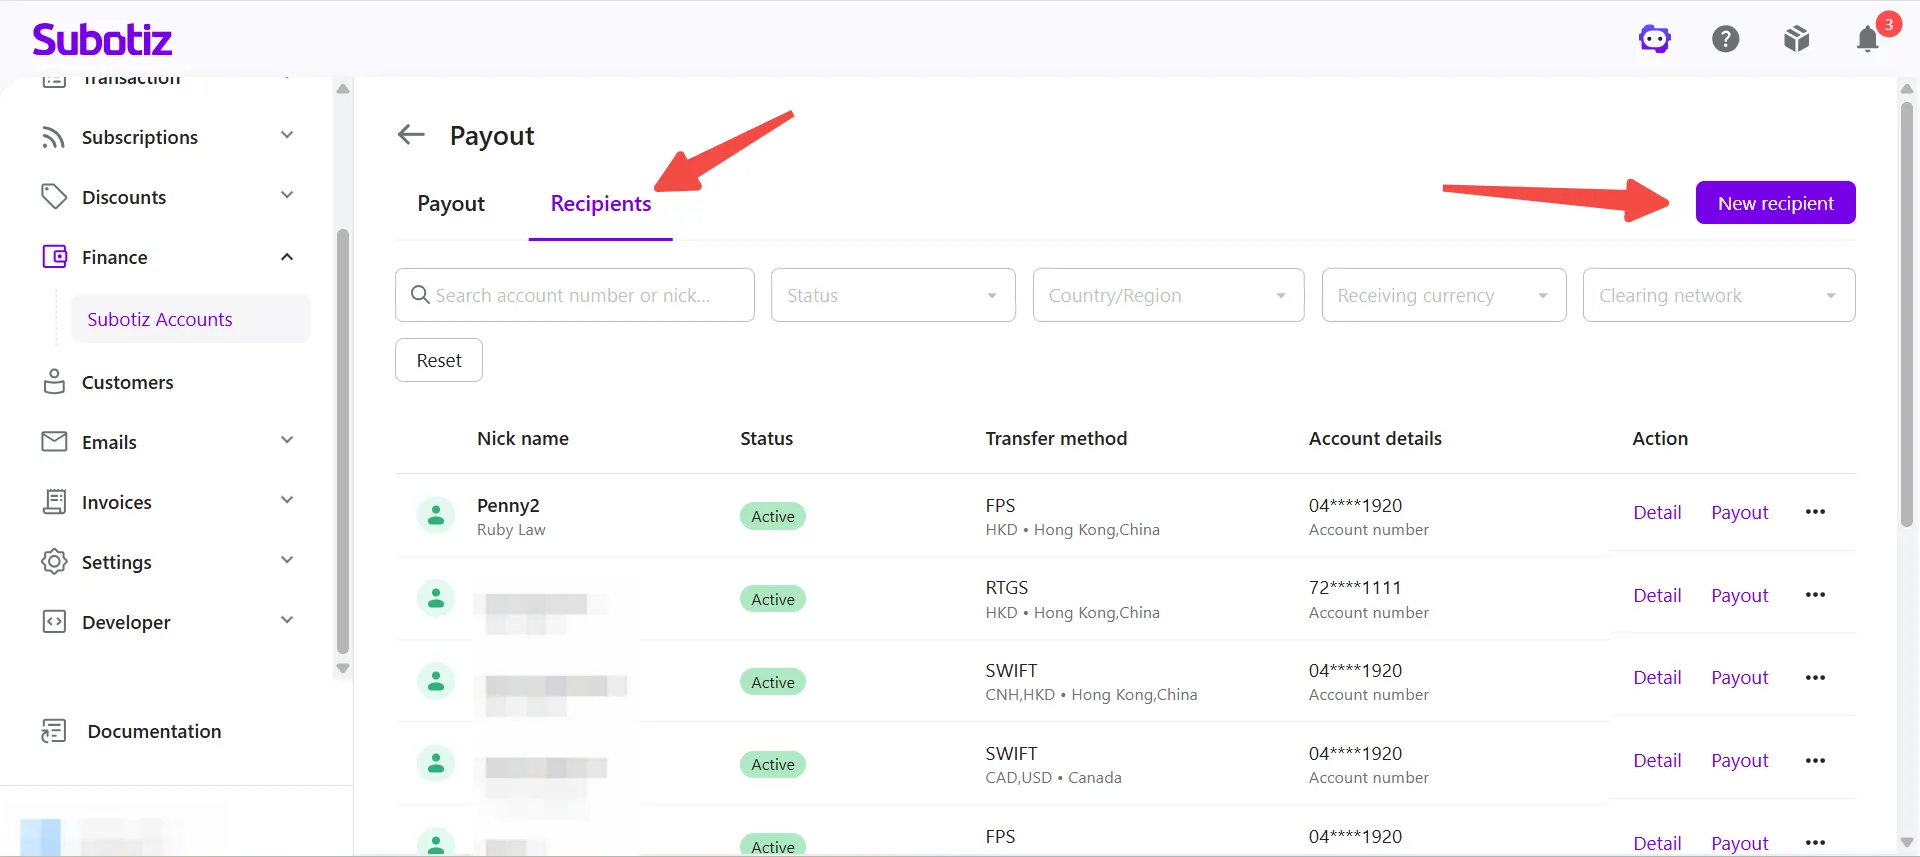1920x857 pixels.
Task: Open notifications bell with 3 badge
Action: (1868, 38)
